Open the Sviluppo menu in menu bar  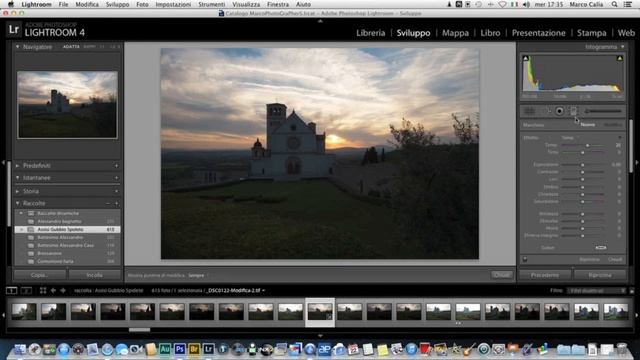point(118,4)
